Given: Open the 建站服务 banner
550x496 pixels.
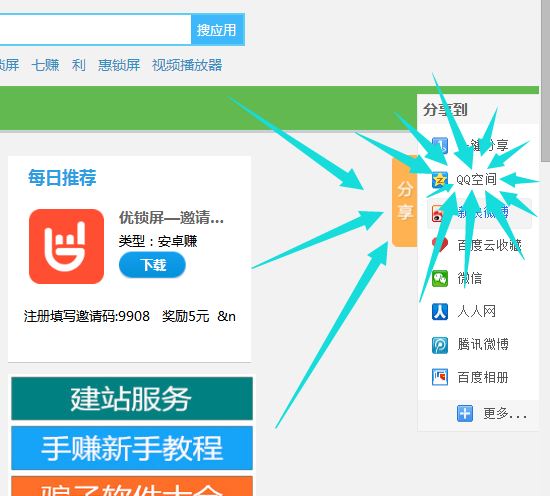Looking at the screenshot, I should (132, 398).
